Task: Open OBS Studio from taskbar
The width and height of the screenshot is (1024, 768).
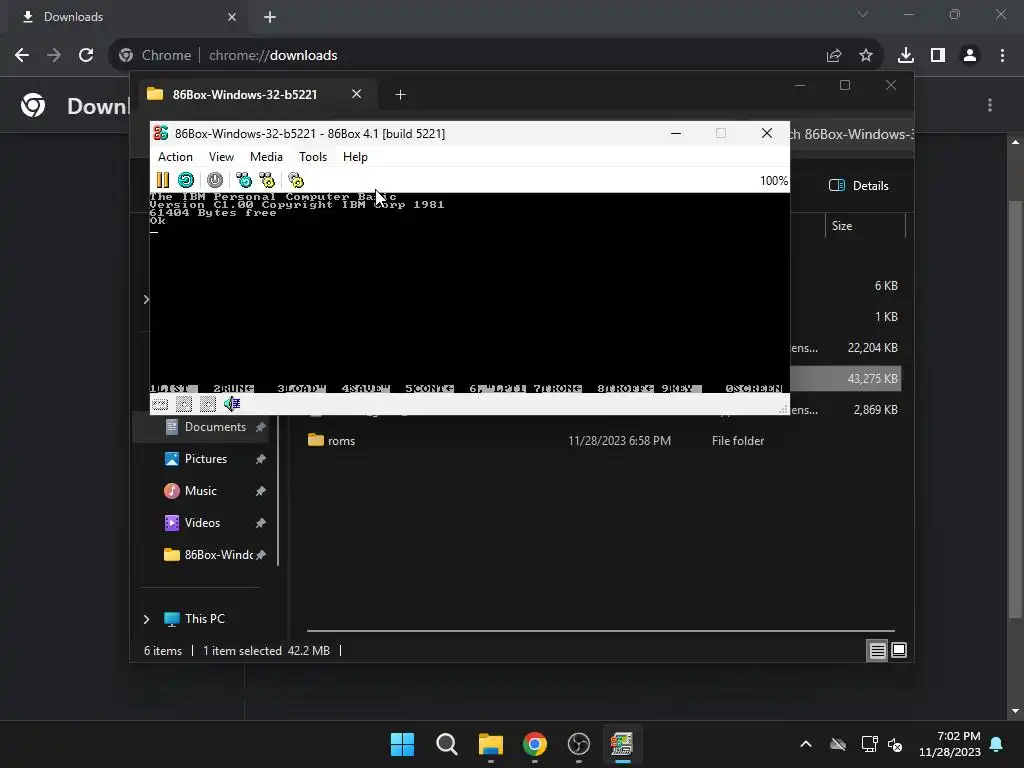Action: [579, 744]
